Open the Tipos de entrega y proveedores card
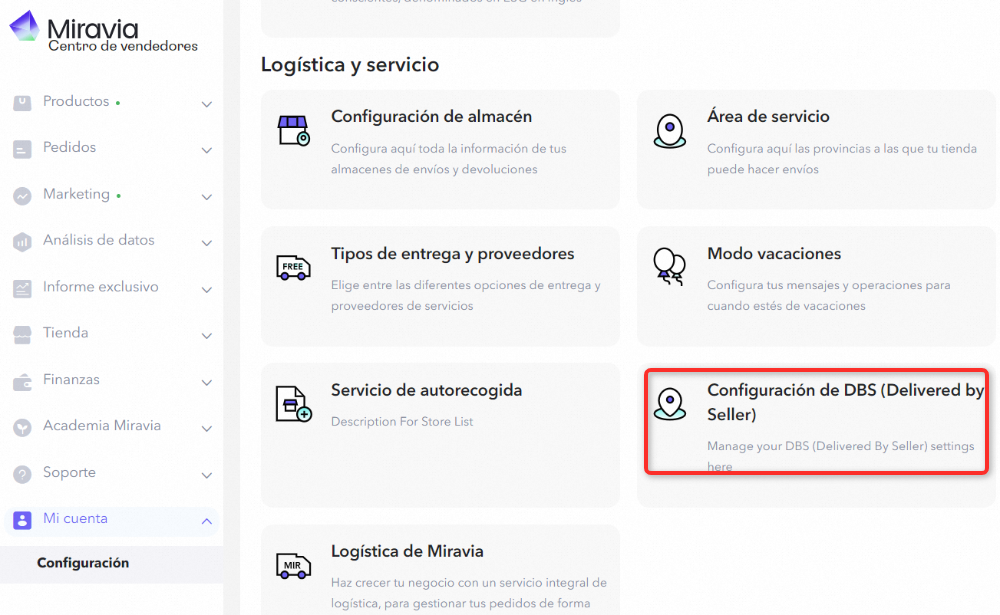This screenshot has width=1000, height=615. (x=440, y=287)
